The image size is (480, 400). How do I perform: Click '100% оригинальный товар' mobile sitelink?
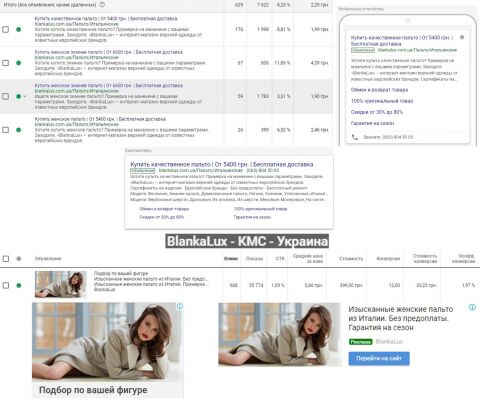click(382, 101)
